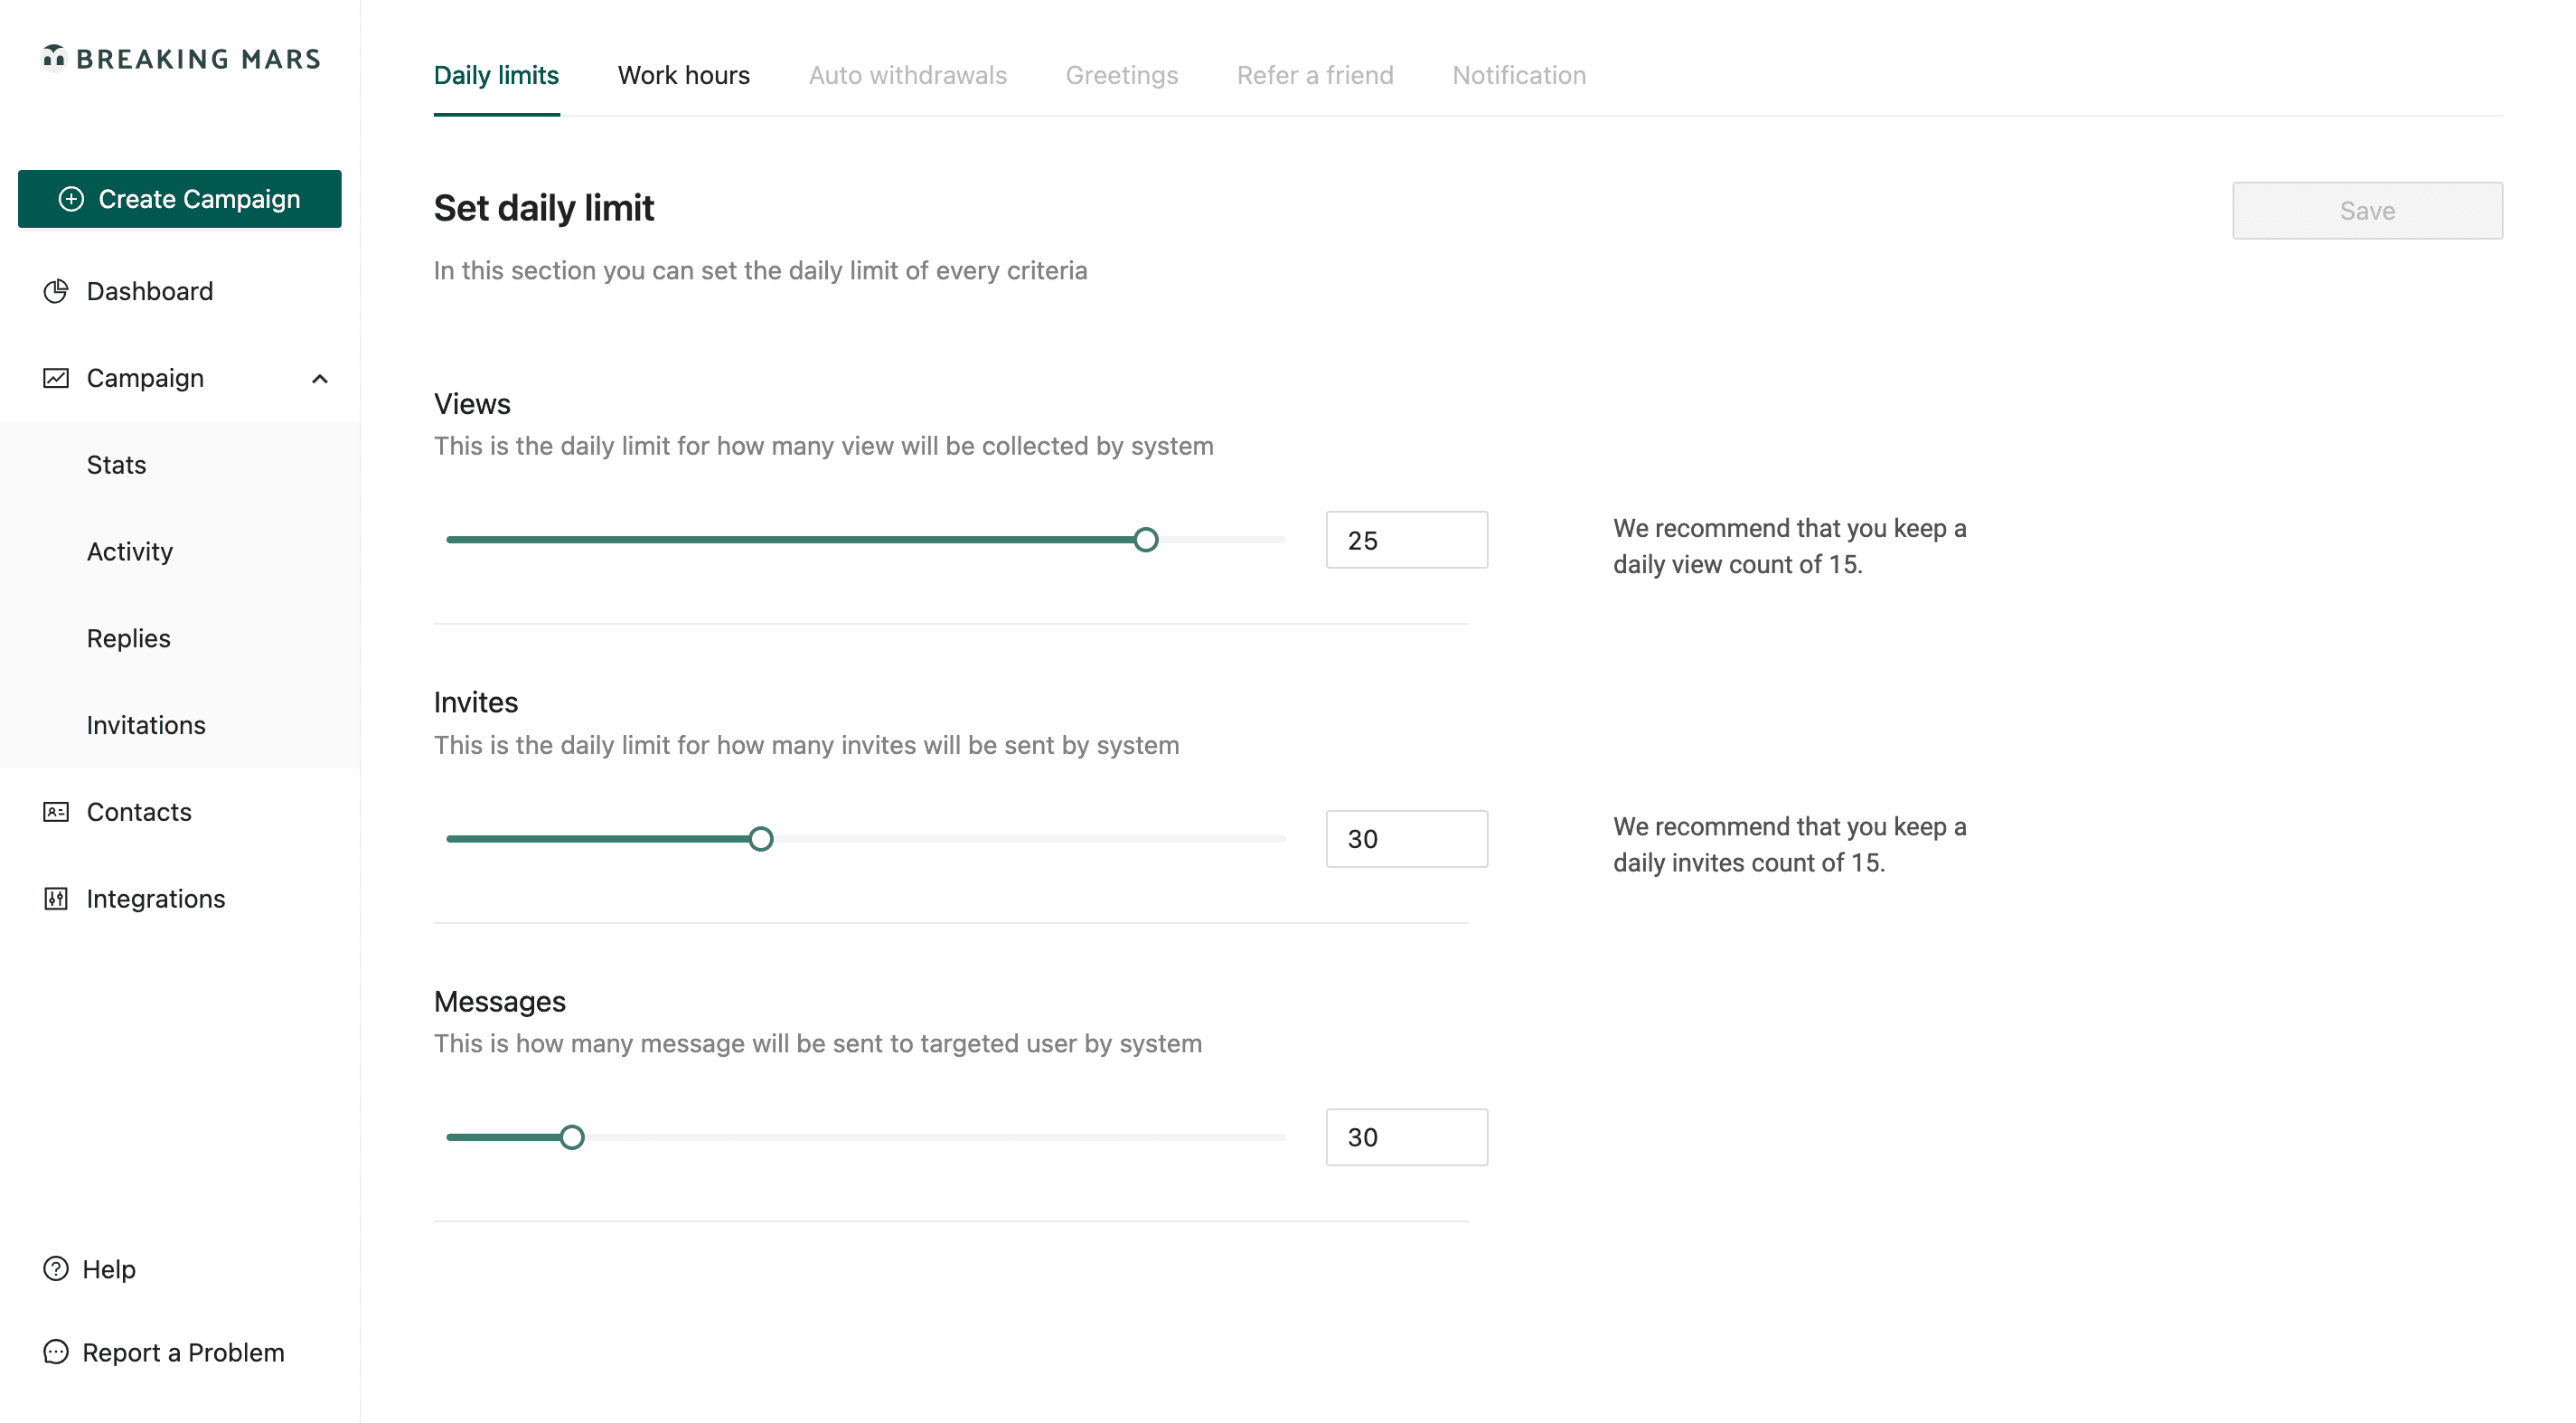The height and width of the screenshot is (1423, 2576).
Task: Click the Views limit input field
Action: pyautogui.click(x=1406, y=540)
